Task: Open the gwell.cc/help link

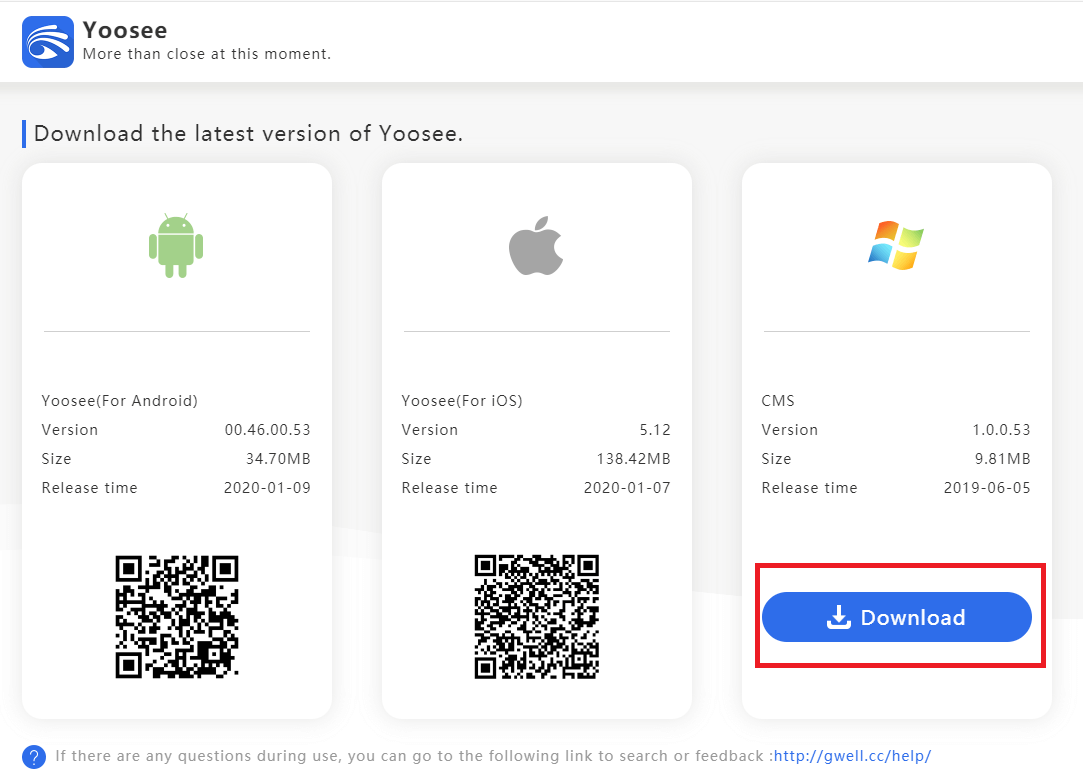Action: 852,756
